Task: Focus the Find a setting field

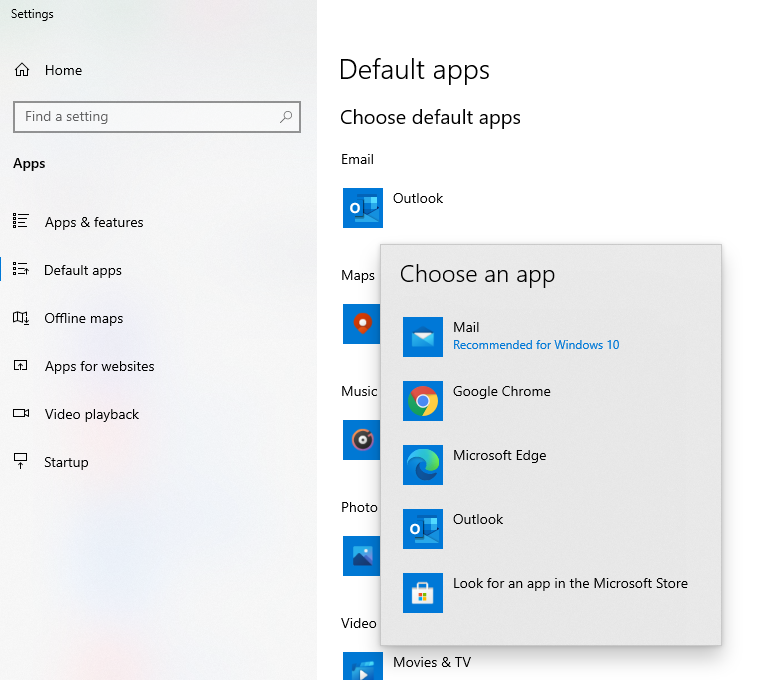Action: [x=157, y=117]
